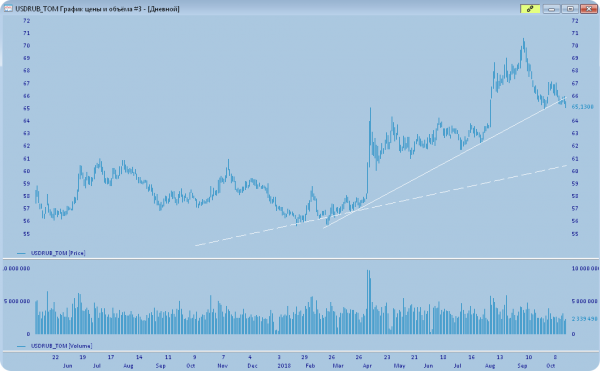Click the Apr month label on time axis
Screen dimensions: 600x371
click(x=367, y=366)
